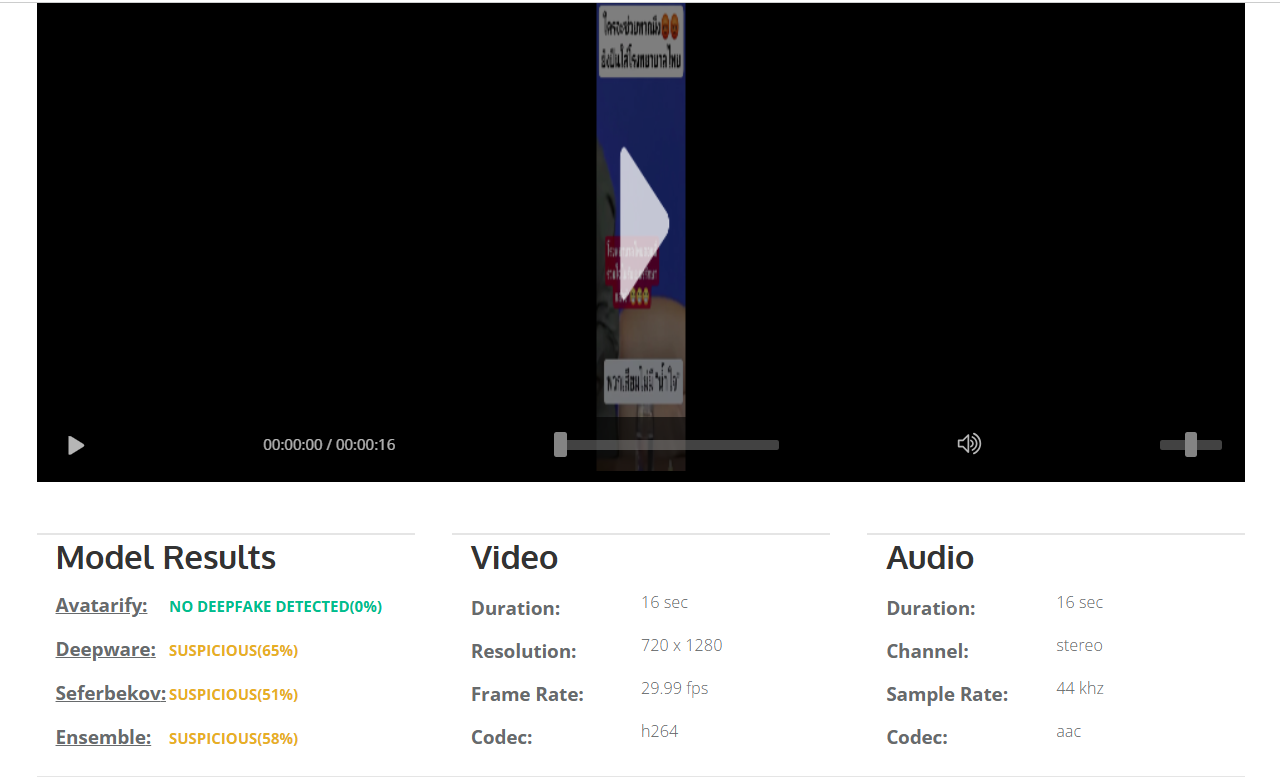Open the Deepware model link
Viewport: 1280px width, 777px height.
[x=106, y=649]
